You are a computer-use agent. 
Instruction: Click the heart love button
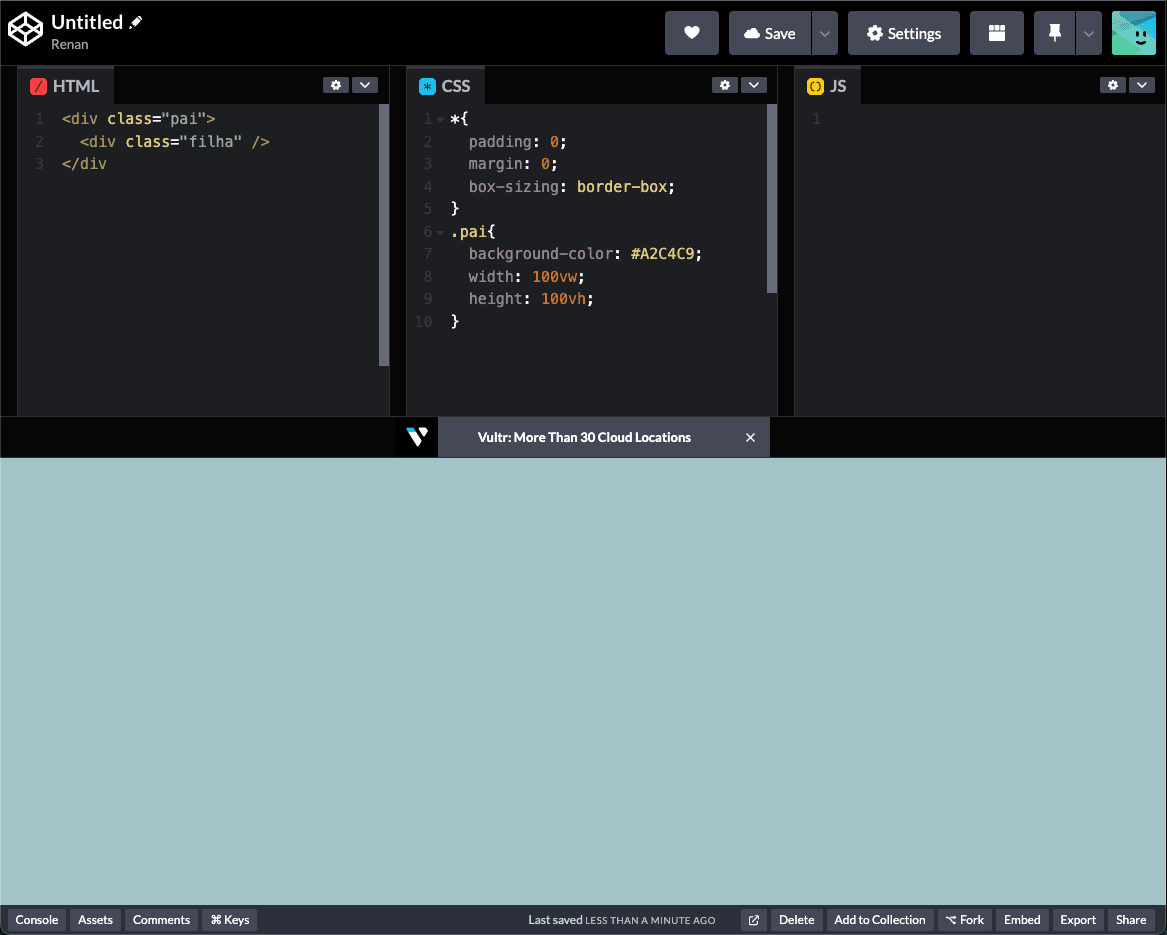691,33
